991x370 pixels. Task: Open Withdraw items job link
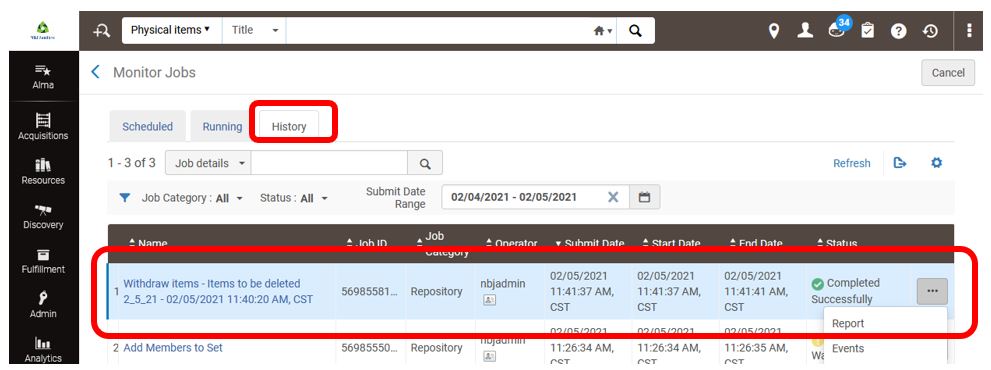click(x=218, y=292)
